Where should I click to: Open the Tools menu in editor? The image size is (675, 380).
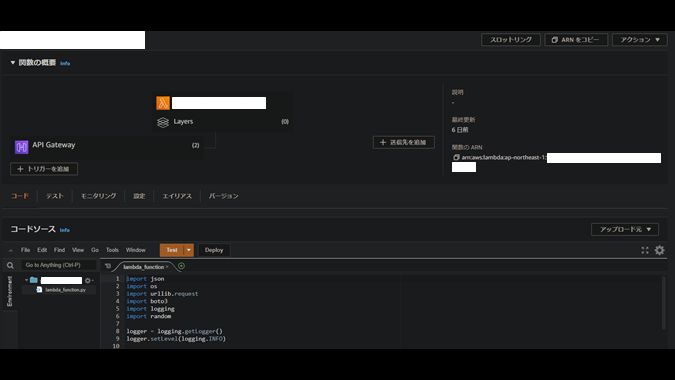pyautogui.click(x=112, y=250)
